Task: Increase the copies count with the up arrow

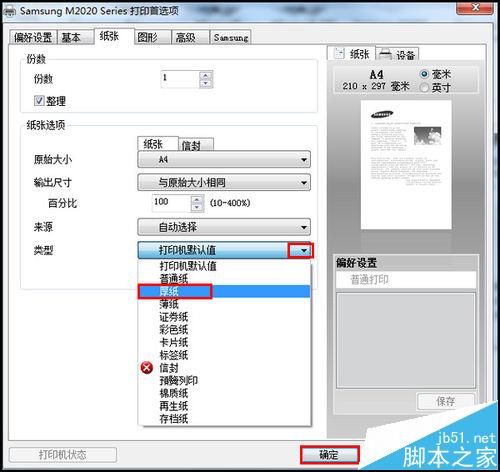Action: coord(206,76)
